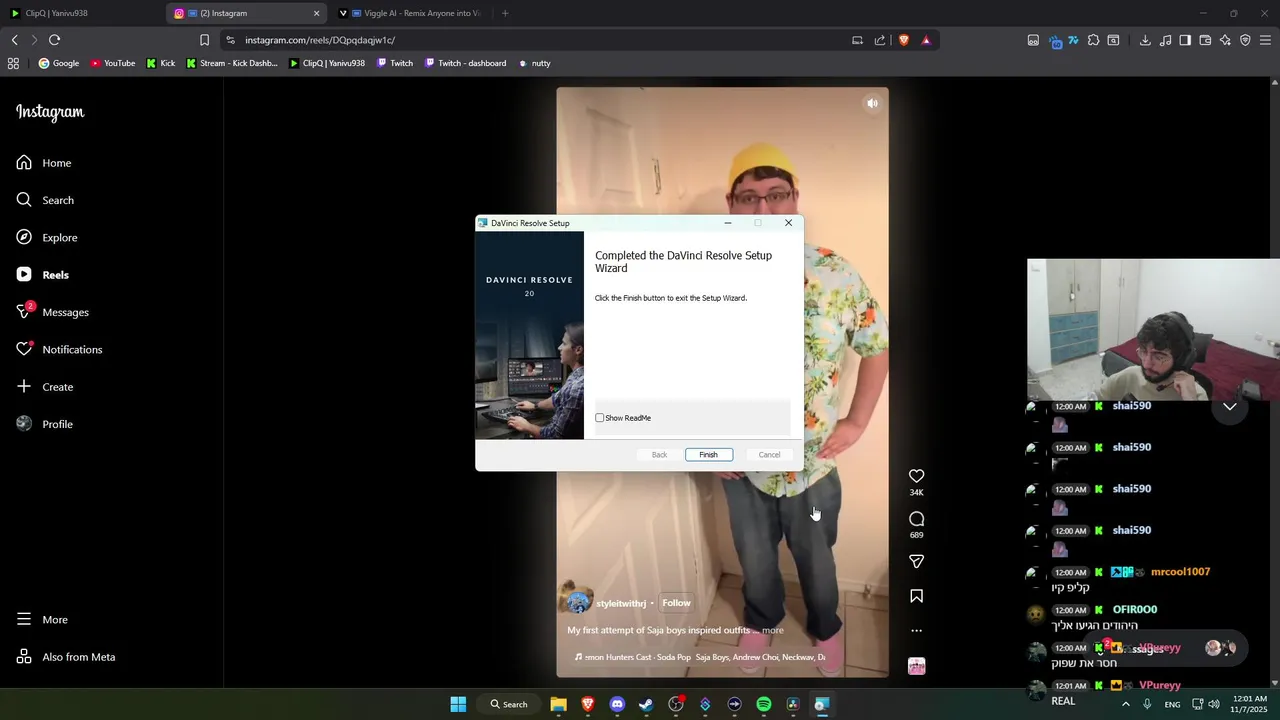
Task: Open browser downloads
Action: point(1145,40)
